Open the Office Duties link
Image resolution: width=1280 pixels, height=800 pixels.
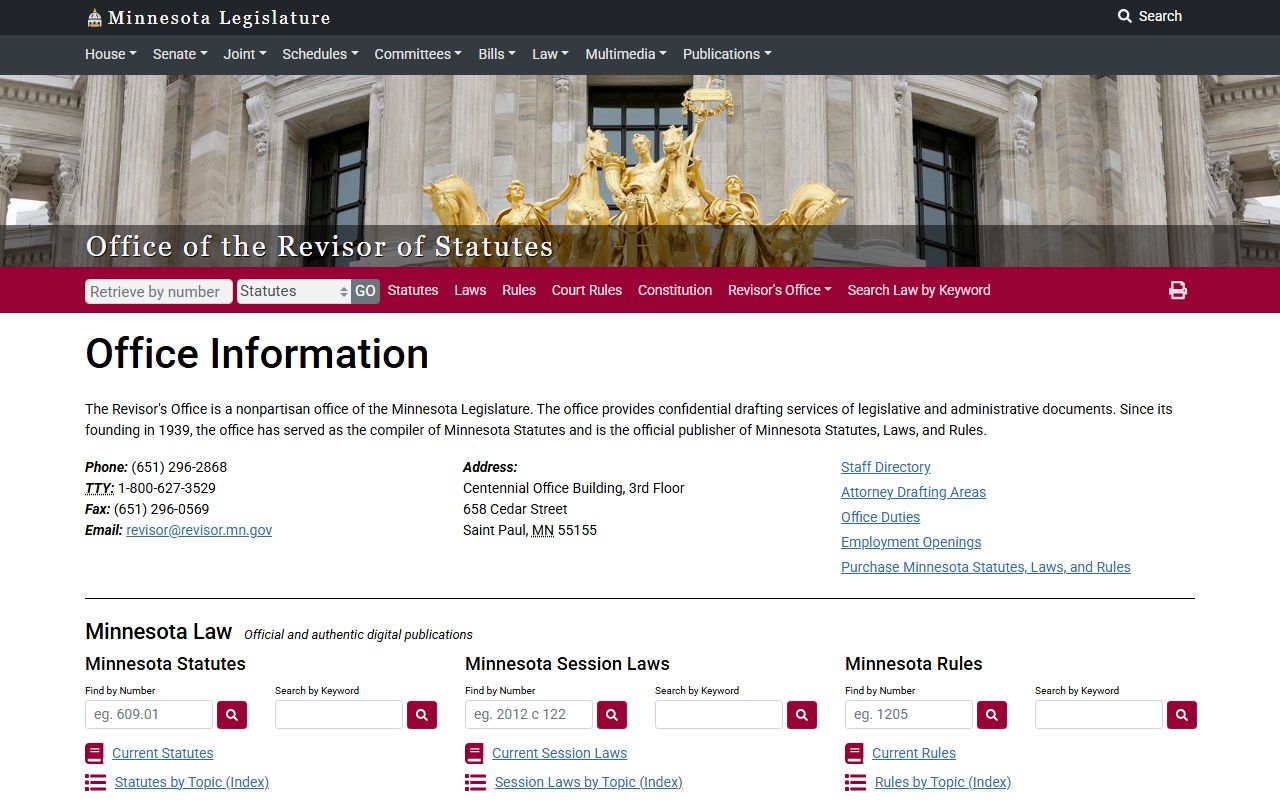pyautogui.click(x=880, y=517)
